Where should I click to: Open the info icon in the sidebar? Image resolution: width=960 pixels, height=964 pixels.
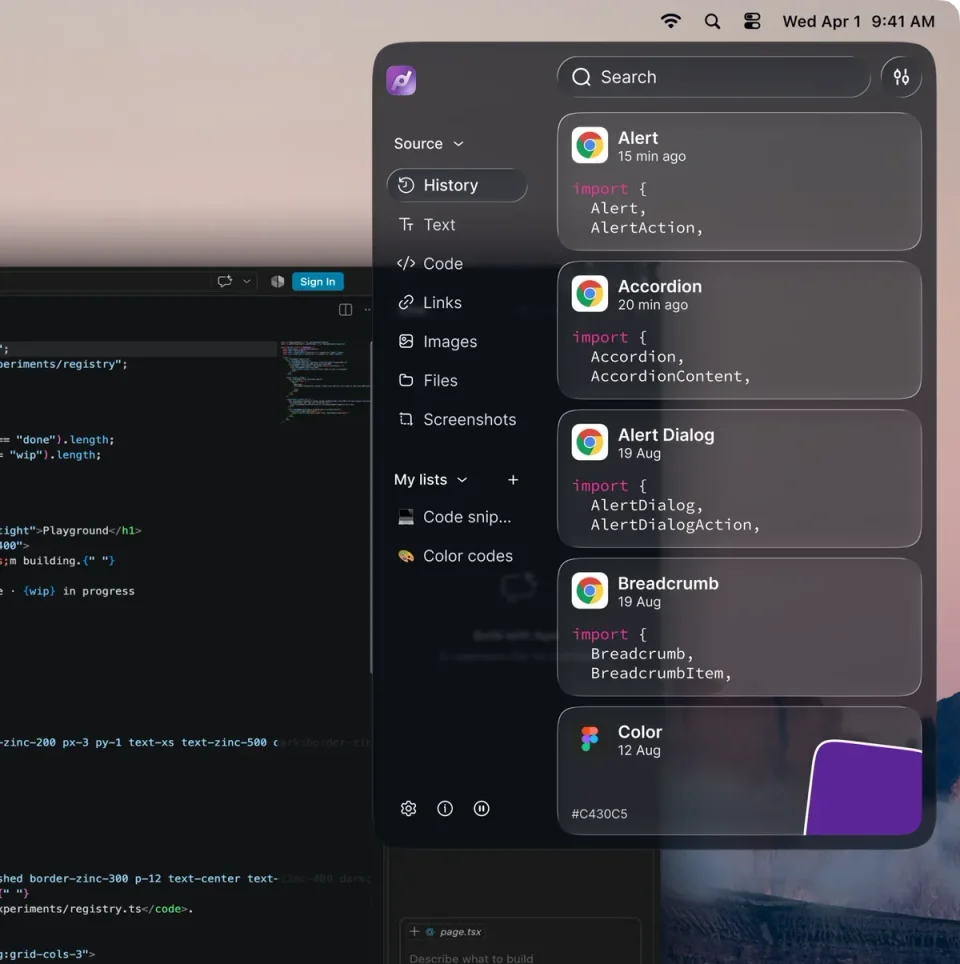pyautogui.click(x=445, y=808)
